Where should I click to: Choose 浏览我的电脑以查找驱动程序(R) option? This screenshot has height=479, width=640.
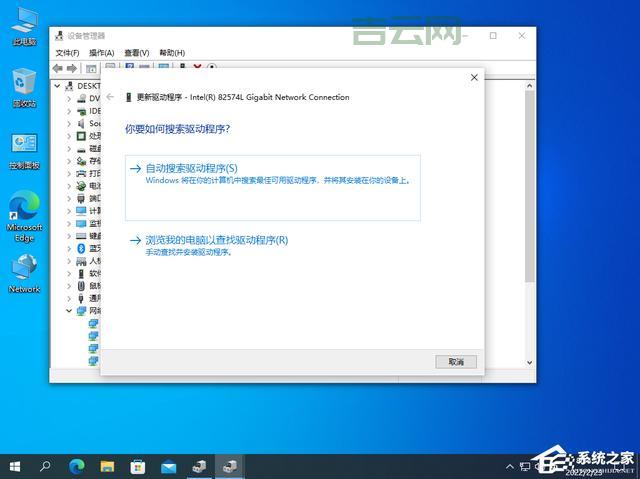pos(216,240)
